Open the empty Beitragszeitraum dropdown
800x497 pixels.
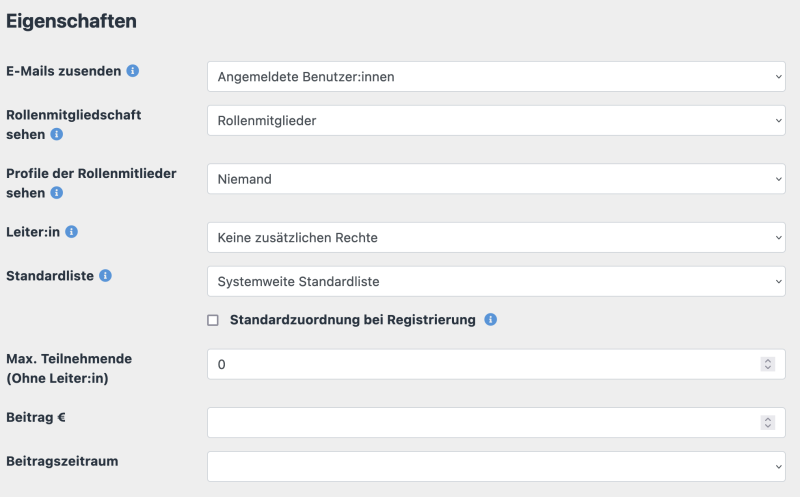pos(496,466)
